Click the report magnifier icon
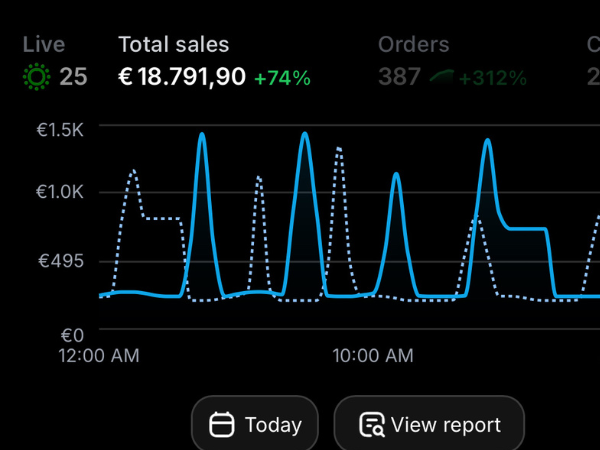The height and width of the screenshot is (450, 600). tap(372, 424)
